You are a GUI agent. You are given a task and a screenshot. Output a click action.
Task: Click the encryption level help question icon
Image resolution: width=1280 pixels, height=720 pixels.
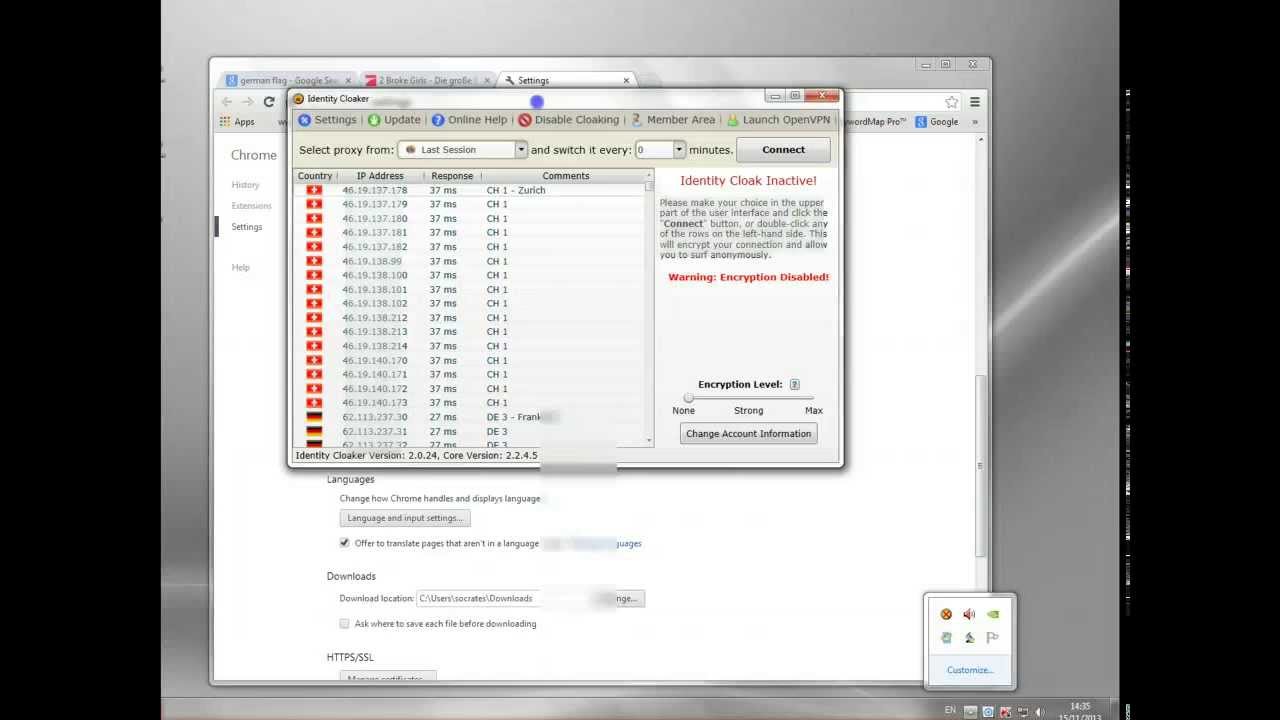tap(794, 384)
